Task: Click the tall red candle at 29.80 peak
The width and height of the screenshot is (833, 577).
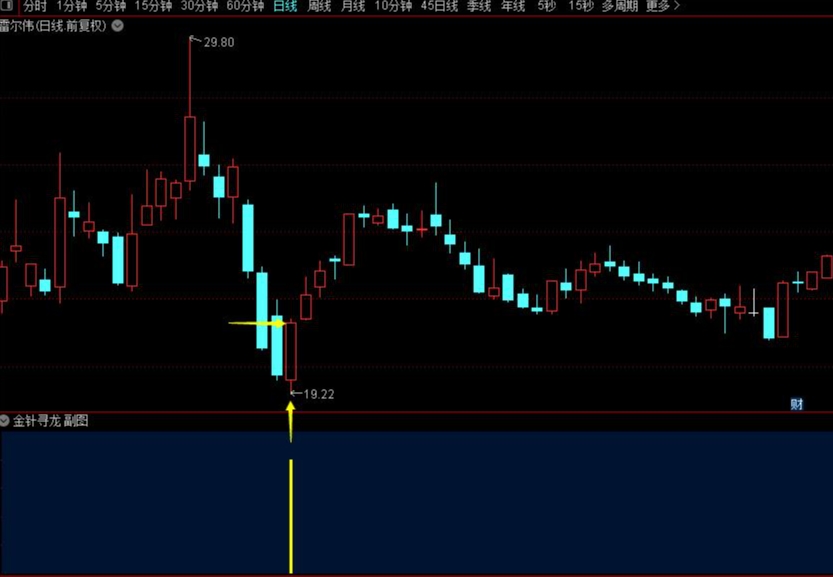Action: coord(190,149)
